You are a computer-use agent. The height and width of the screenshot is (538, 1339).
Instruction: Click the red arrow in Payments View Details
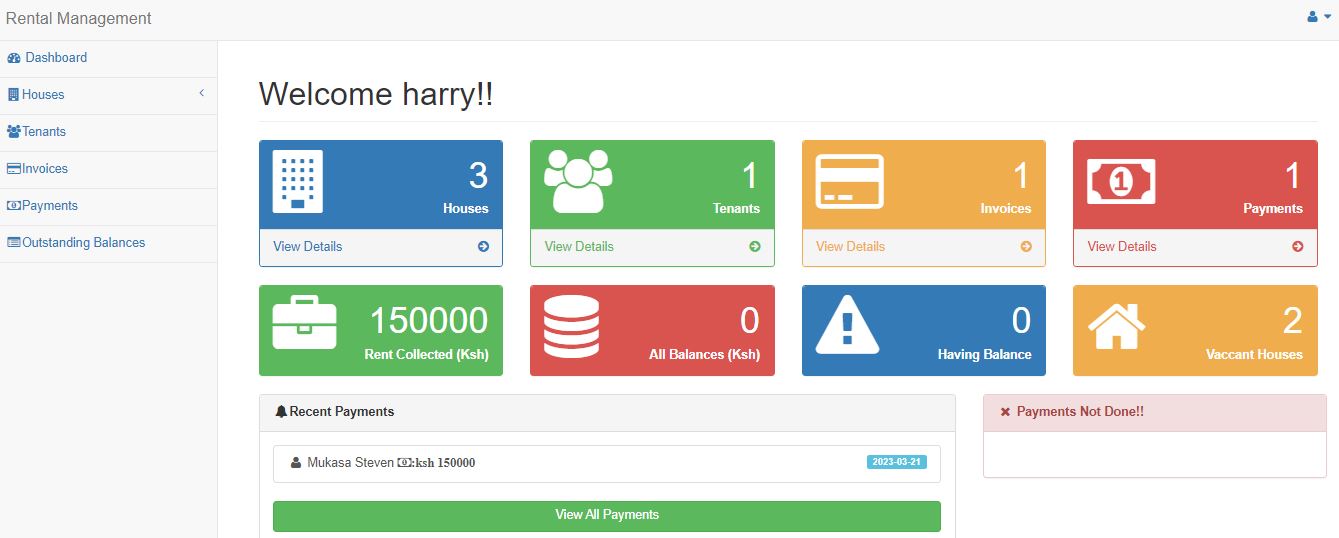pyautogui.click(x=1298, y=246)
